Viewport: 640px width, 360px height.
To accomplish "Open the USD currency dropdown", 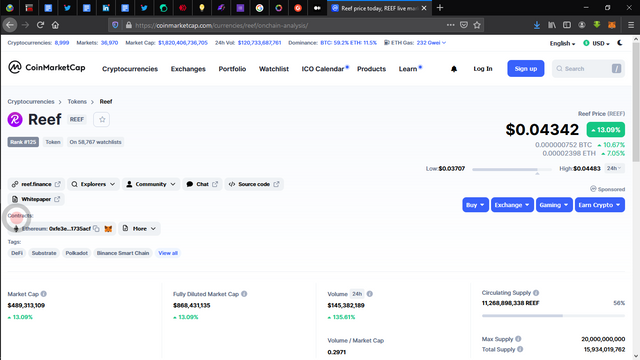I will [x=596, y=43].
